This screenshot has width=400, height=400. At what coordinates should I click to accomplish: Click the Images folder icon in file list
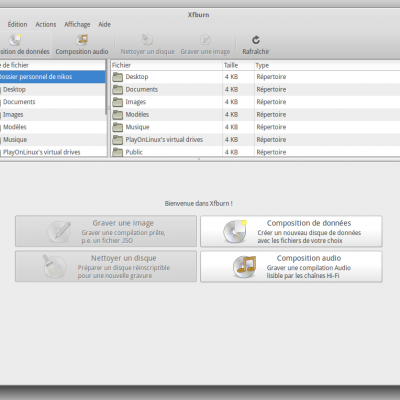pos(117,102)
